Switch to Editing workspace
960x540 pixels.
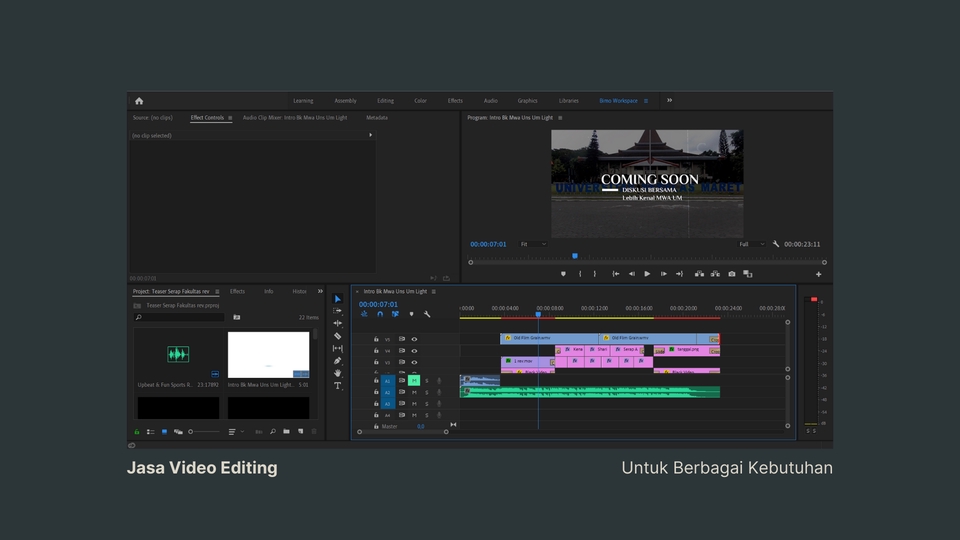pos(386,101)
